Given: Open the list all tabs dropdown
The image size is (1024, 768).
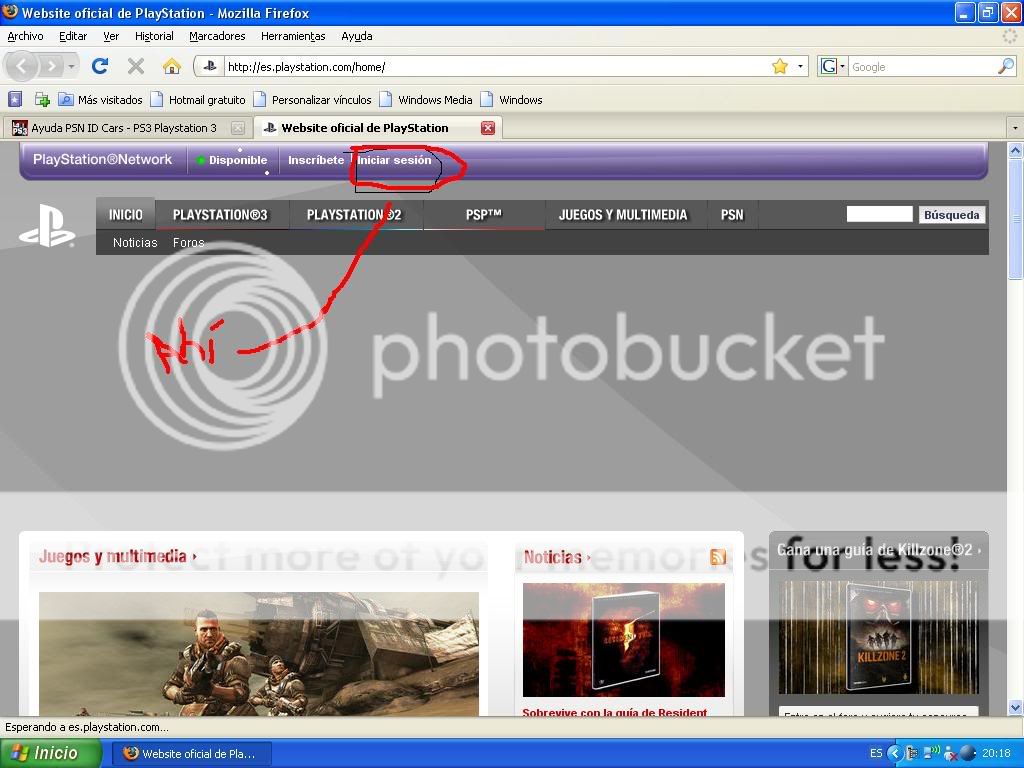Looking at the screenshot, I should 1014,128.
